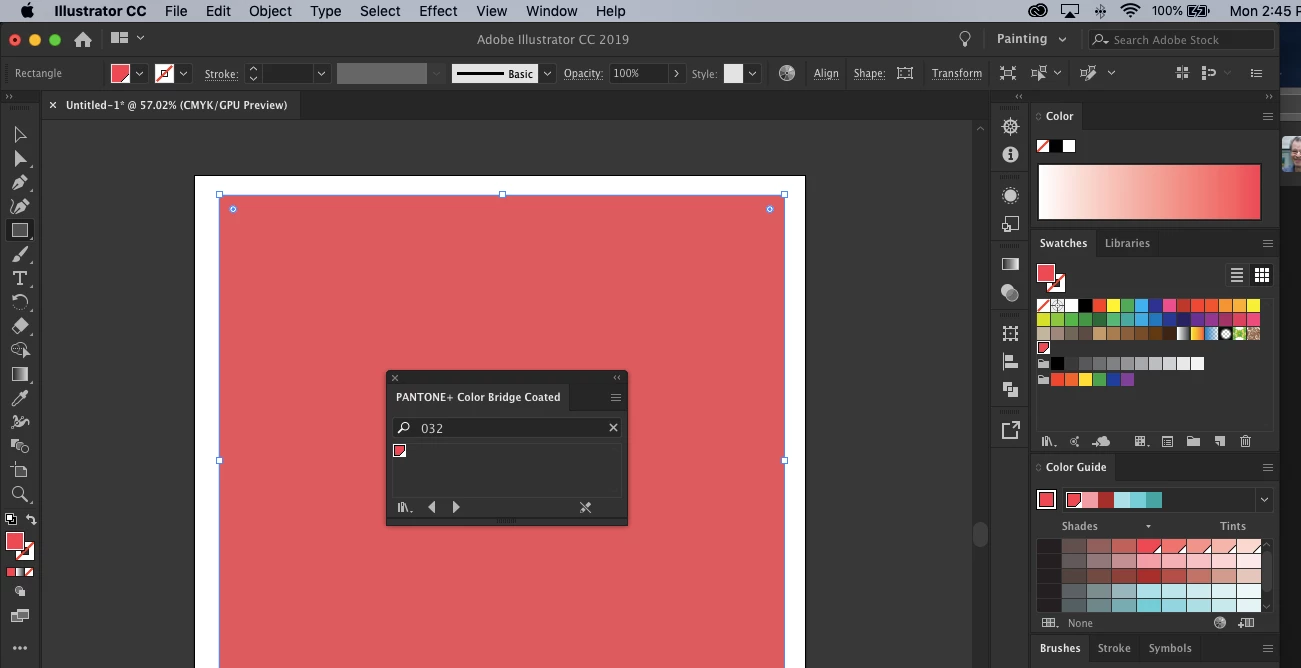Open the Effect menu
Screen dimensions: 1301x668
point(438,11)
